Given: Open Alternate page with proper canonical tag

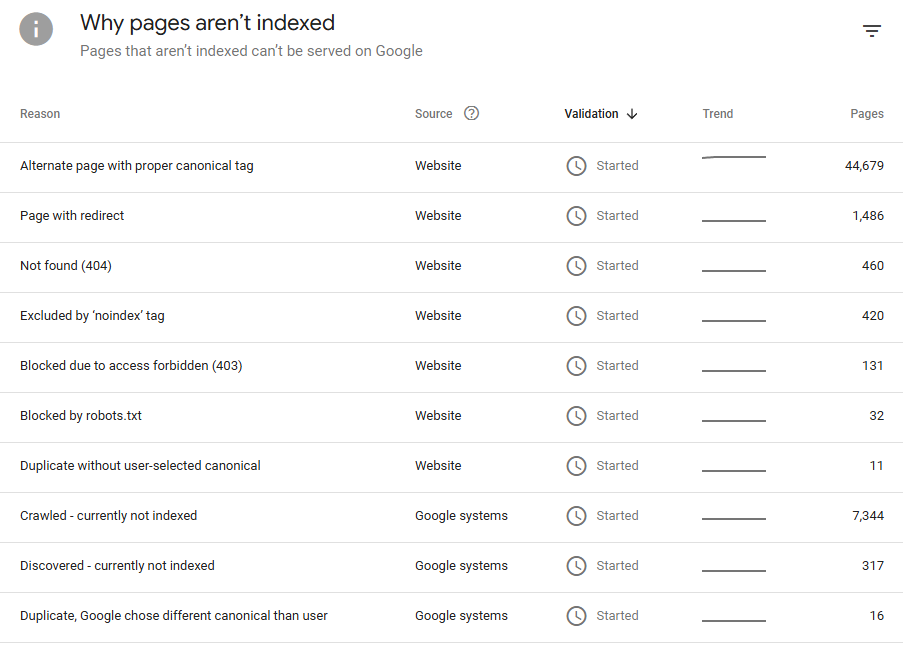Looking at the screenshot, I should point(137,166).
